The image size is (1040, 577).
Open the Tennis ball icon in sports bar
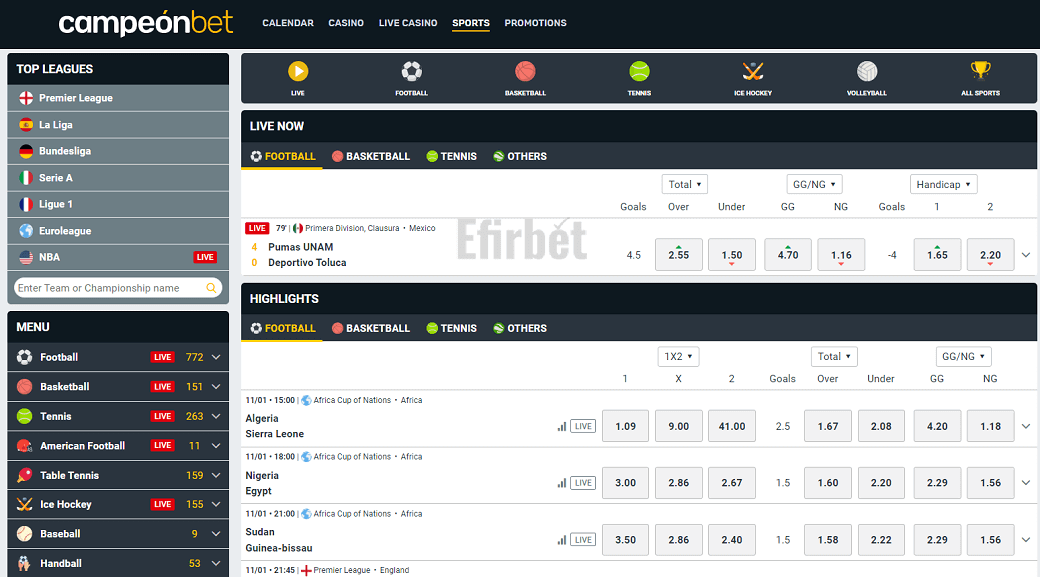coord(639,72)
